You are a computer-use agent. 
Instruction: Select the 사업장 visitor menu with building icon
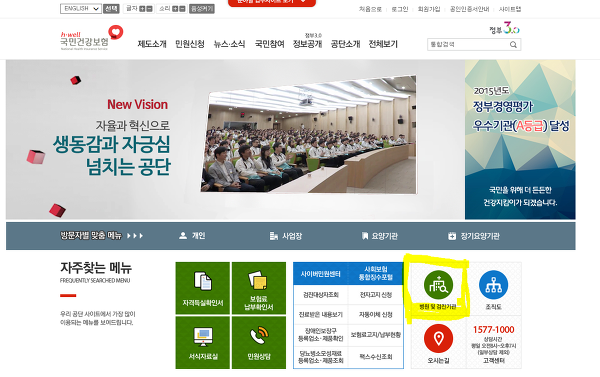[285, 236]
